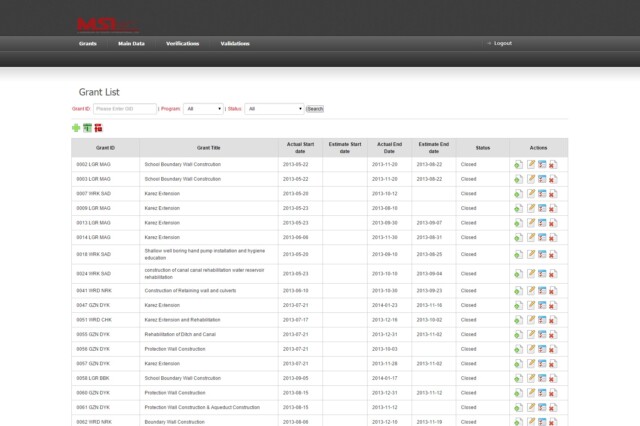Open the Grants menu
640x426 pixels.
(x=88, y=44)
